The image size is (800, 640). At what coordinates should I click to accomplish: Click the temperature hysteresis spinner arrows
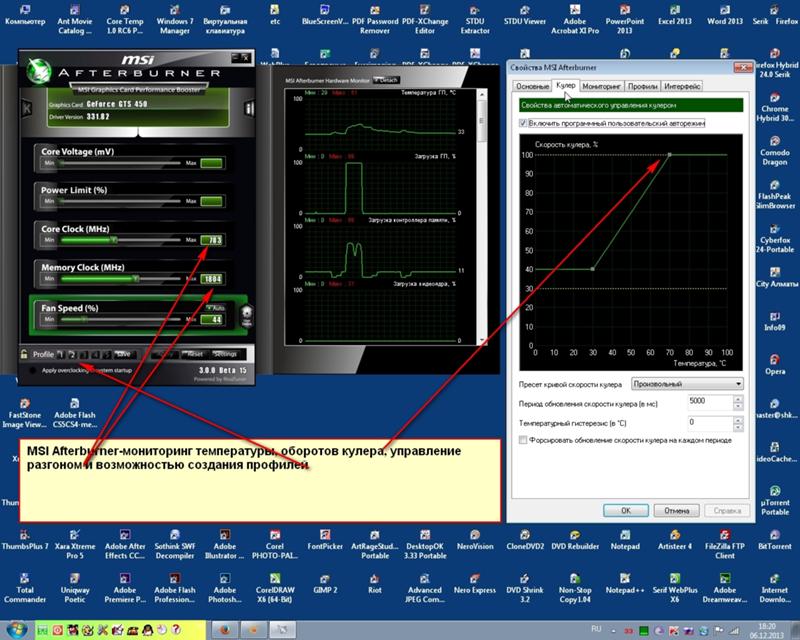[x=738, y=423]
